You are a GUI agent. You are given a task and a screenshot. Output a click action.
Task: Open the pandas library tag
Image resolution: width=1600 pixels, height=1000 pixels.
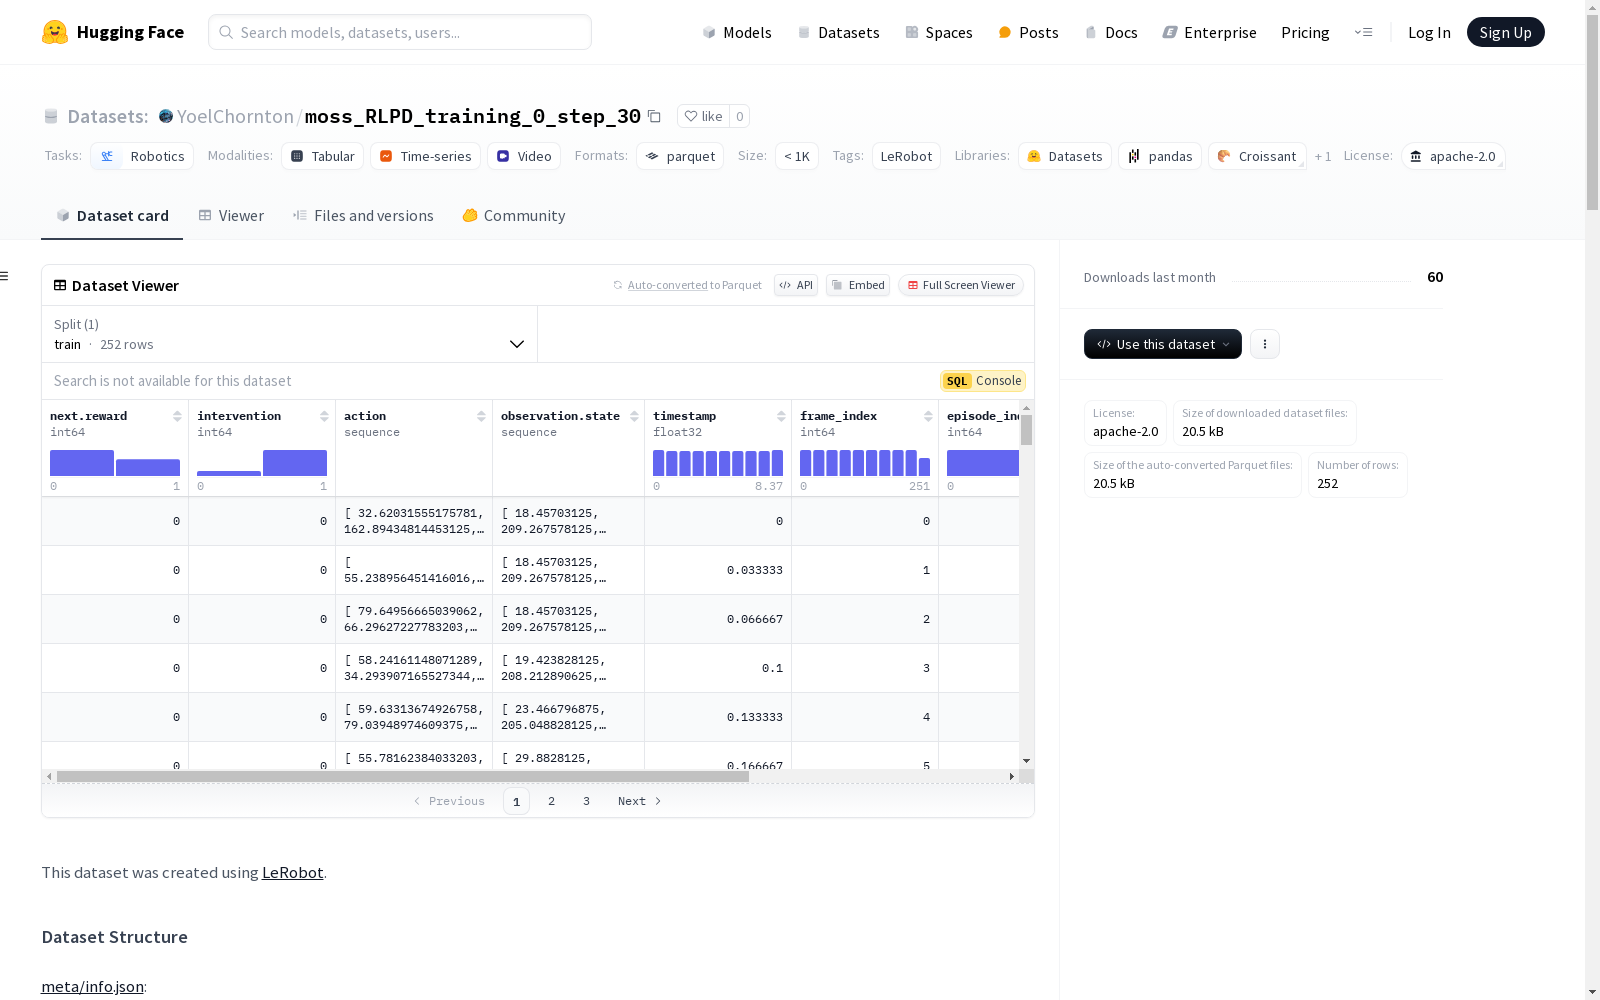click(x=1160, y=156)
